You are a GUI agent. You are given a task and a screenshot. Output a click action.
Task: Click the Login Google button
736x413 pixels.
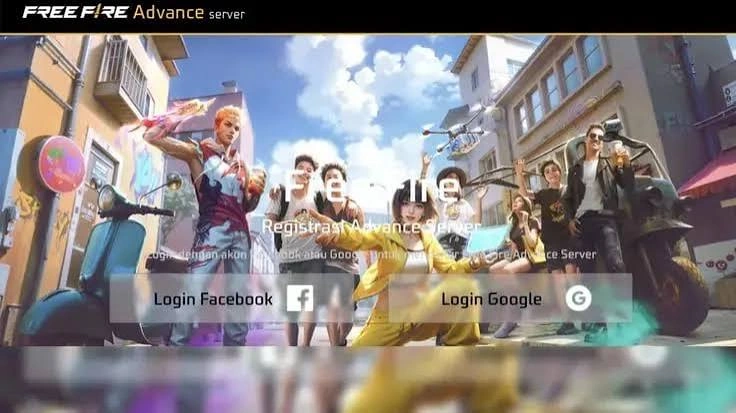[510, 298]
